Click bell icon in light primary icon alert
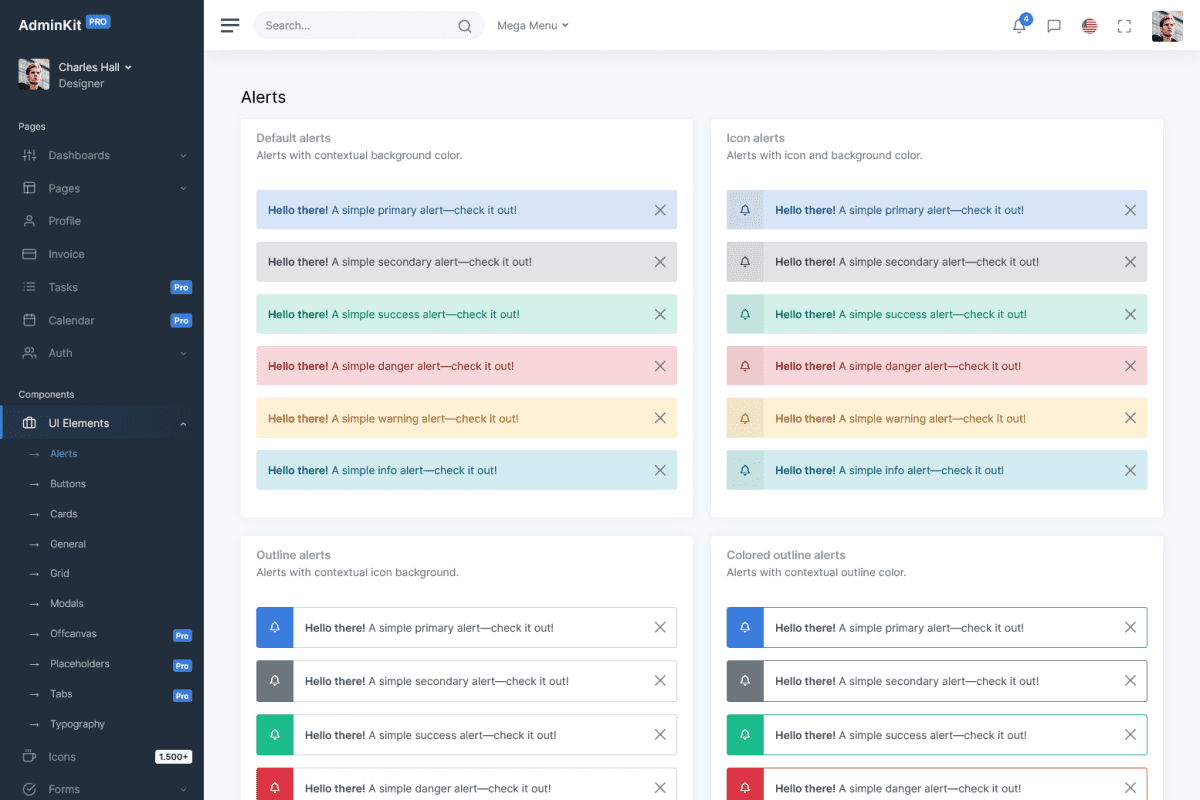1200x800 pixels. [745, 210]
